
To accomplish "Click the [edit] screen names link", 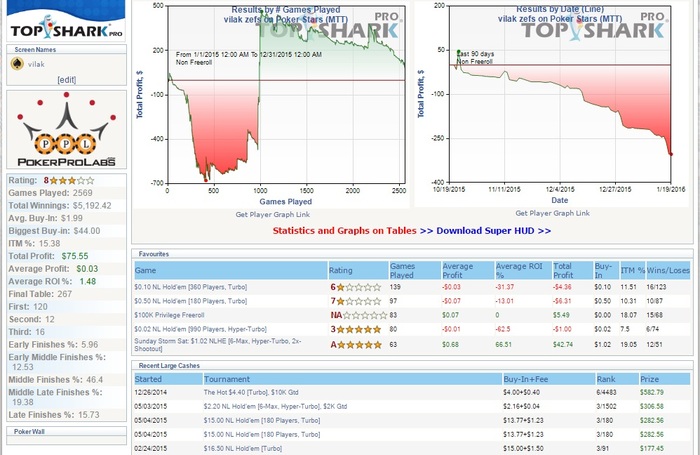I will pyautogui.click(x=67, y=79).
